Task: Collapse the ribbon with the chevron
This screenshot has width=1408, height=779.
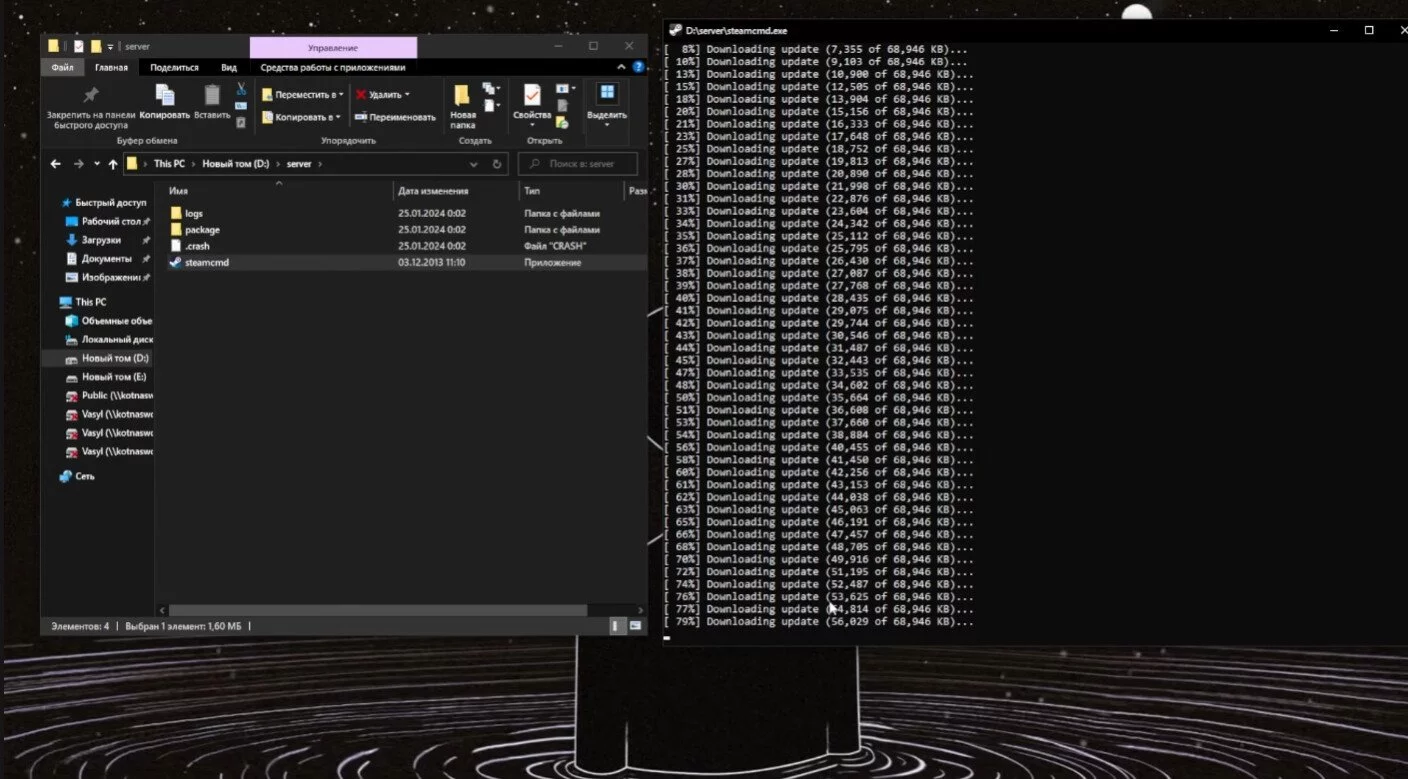Action: 622,68
